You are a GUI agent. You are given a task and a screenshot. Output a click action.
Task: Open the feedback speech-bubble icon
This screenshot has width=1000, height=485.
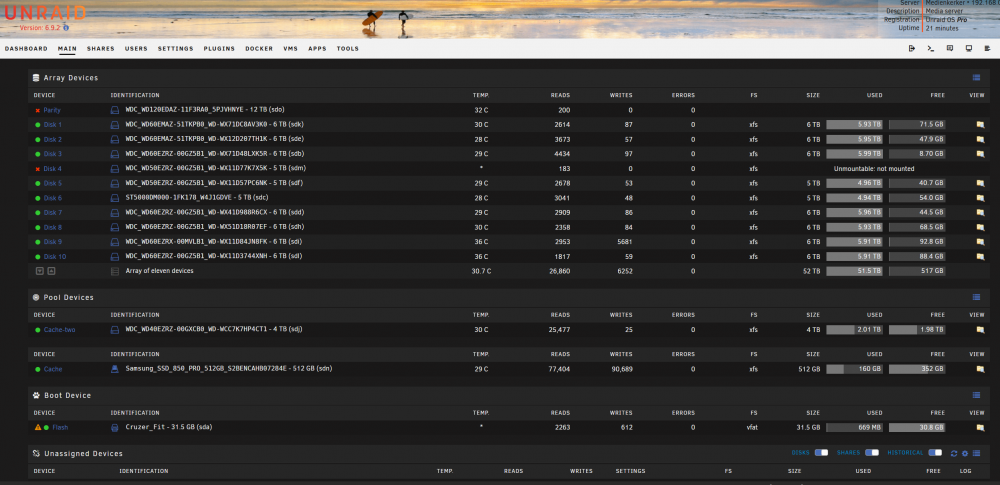pos(950,48)
